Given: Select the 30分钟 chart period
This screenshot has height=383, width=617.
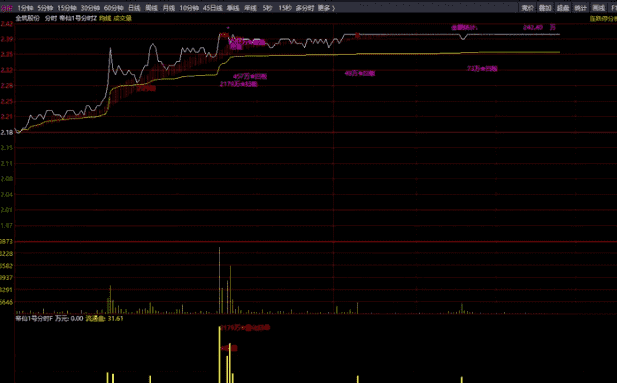Looking at the screenshot, I should pyautogui.click(x=90, y=8).
